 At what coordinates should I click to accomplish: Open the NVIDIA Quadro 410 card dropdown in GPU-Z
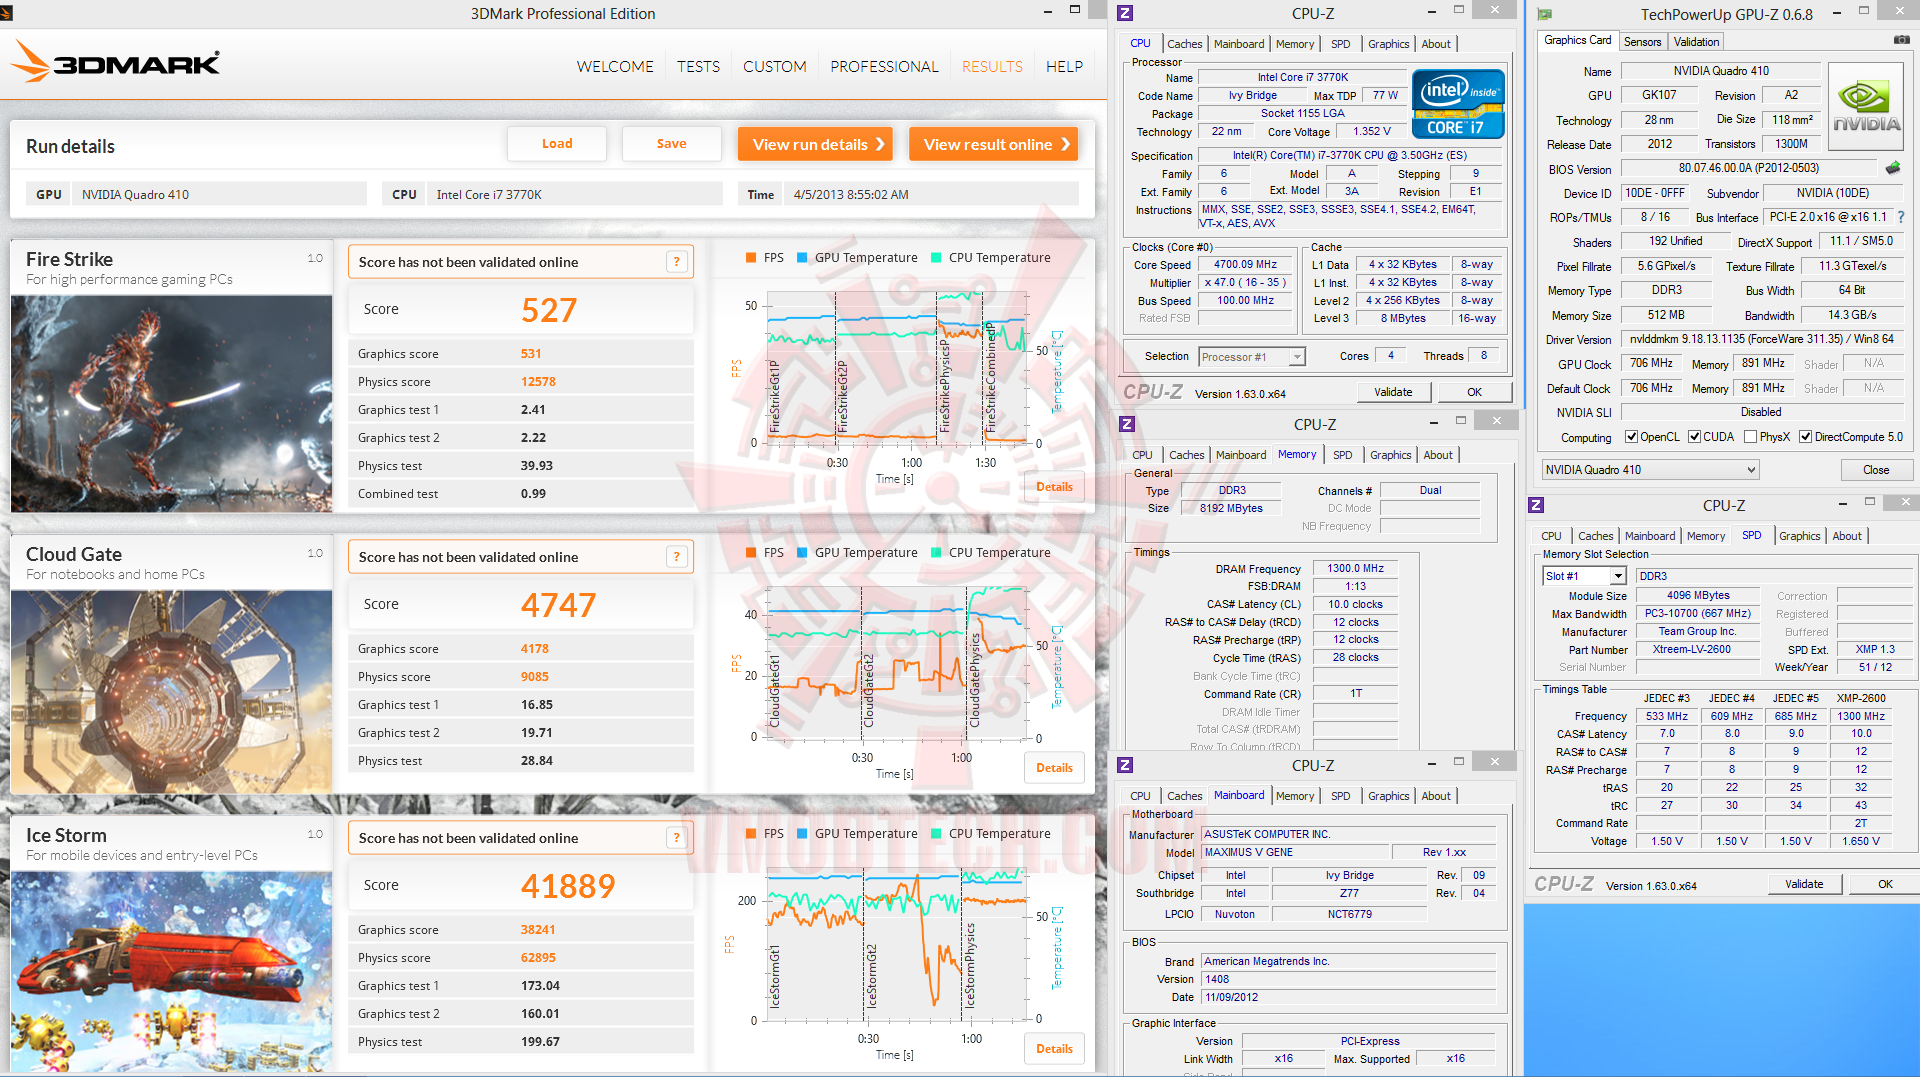point(1650,470)
